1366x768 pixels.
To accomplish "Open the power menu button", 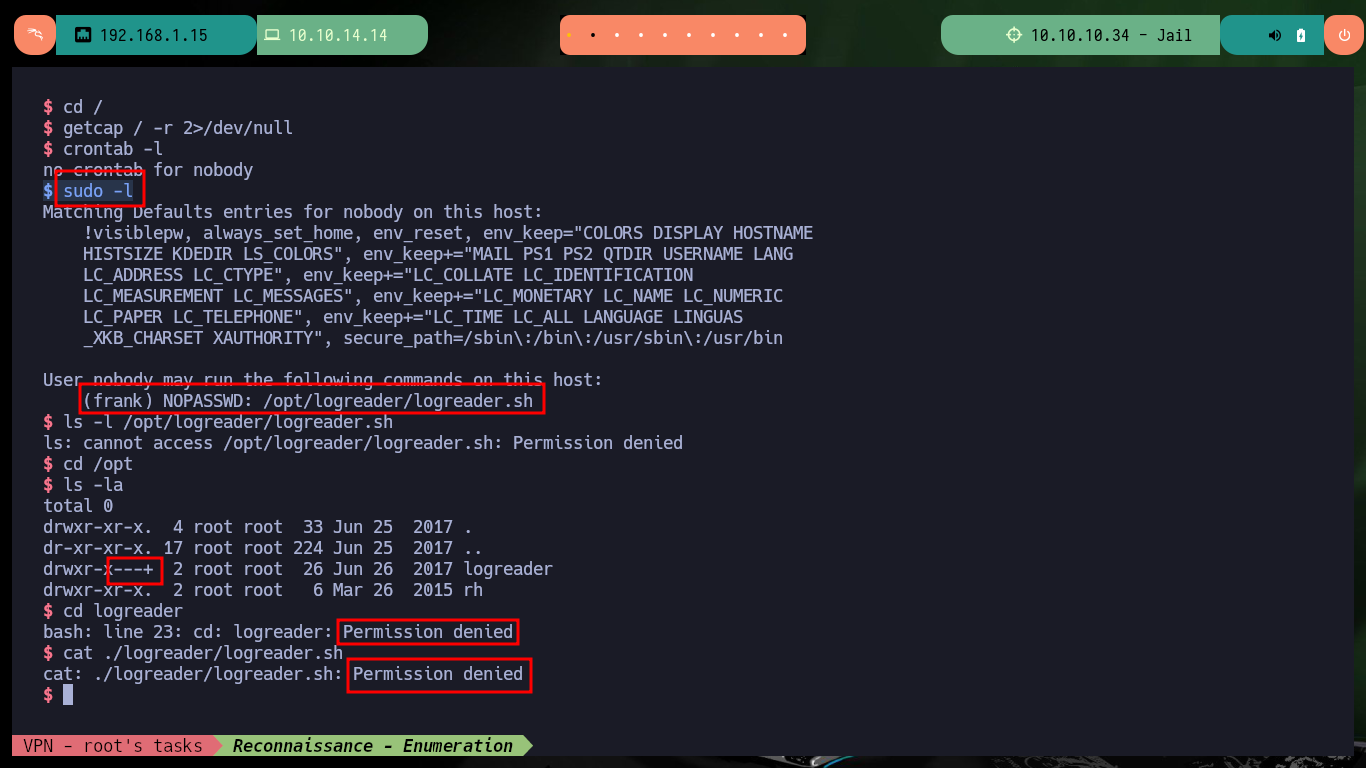I will 1344,35.
